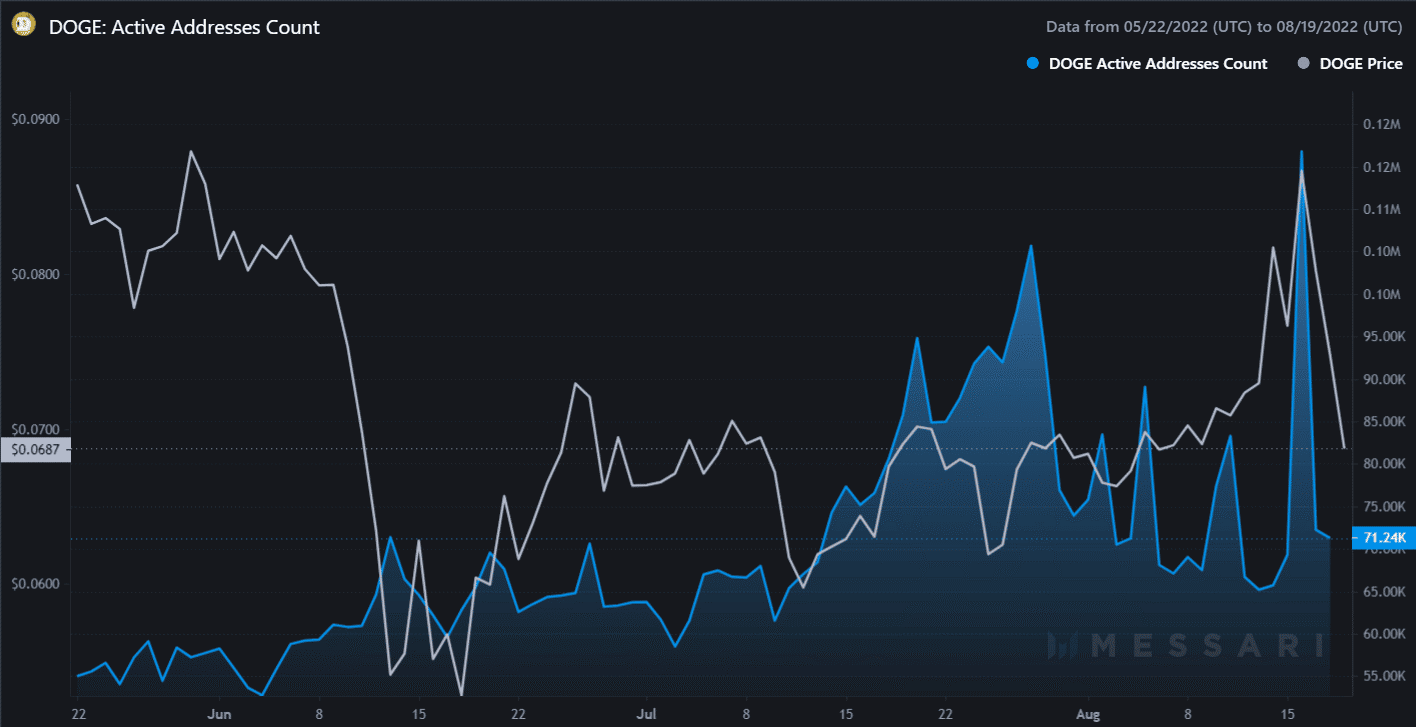Screen dimensions: 1416x727
Task: Click the Jun date axis label
Action: (x=221, y=715)
